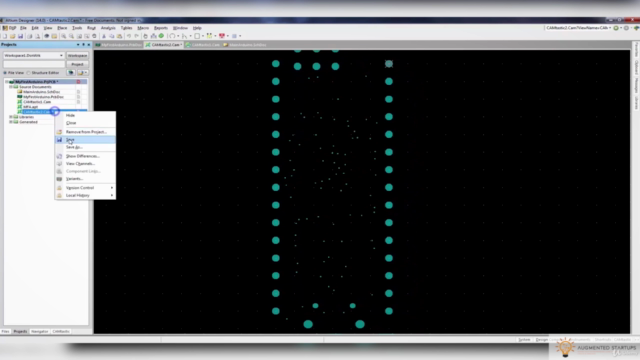640x360 pixels.
Task: Select CAMtastic1.Cam in the project tree
Action: (37, 102)
